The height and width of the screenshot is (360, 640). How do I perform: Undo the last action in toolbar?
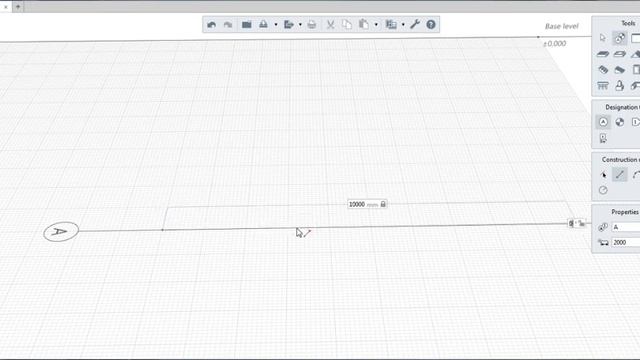(x=211, y=25)
